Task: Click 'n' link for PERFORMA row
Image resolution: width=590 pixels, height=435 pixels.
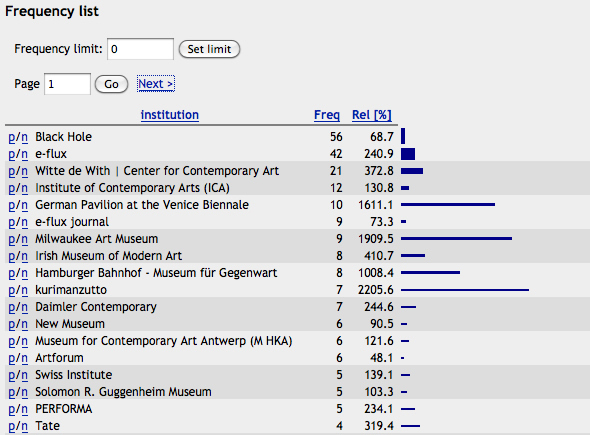Action: click(24, 409)
